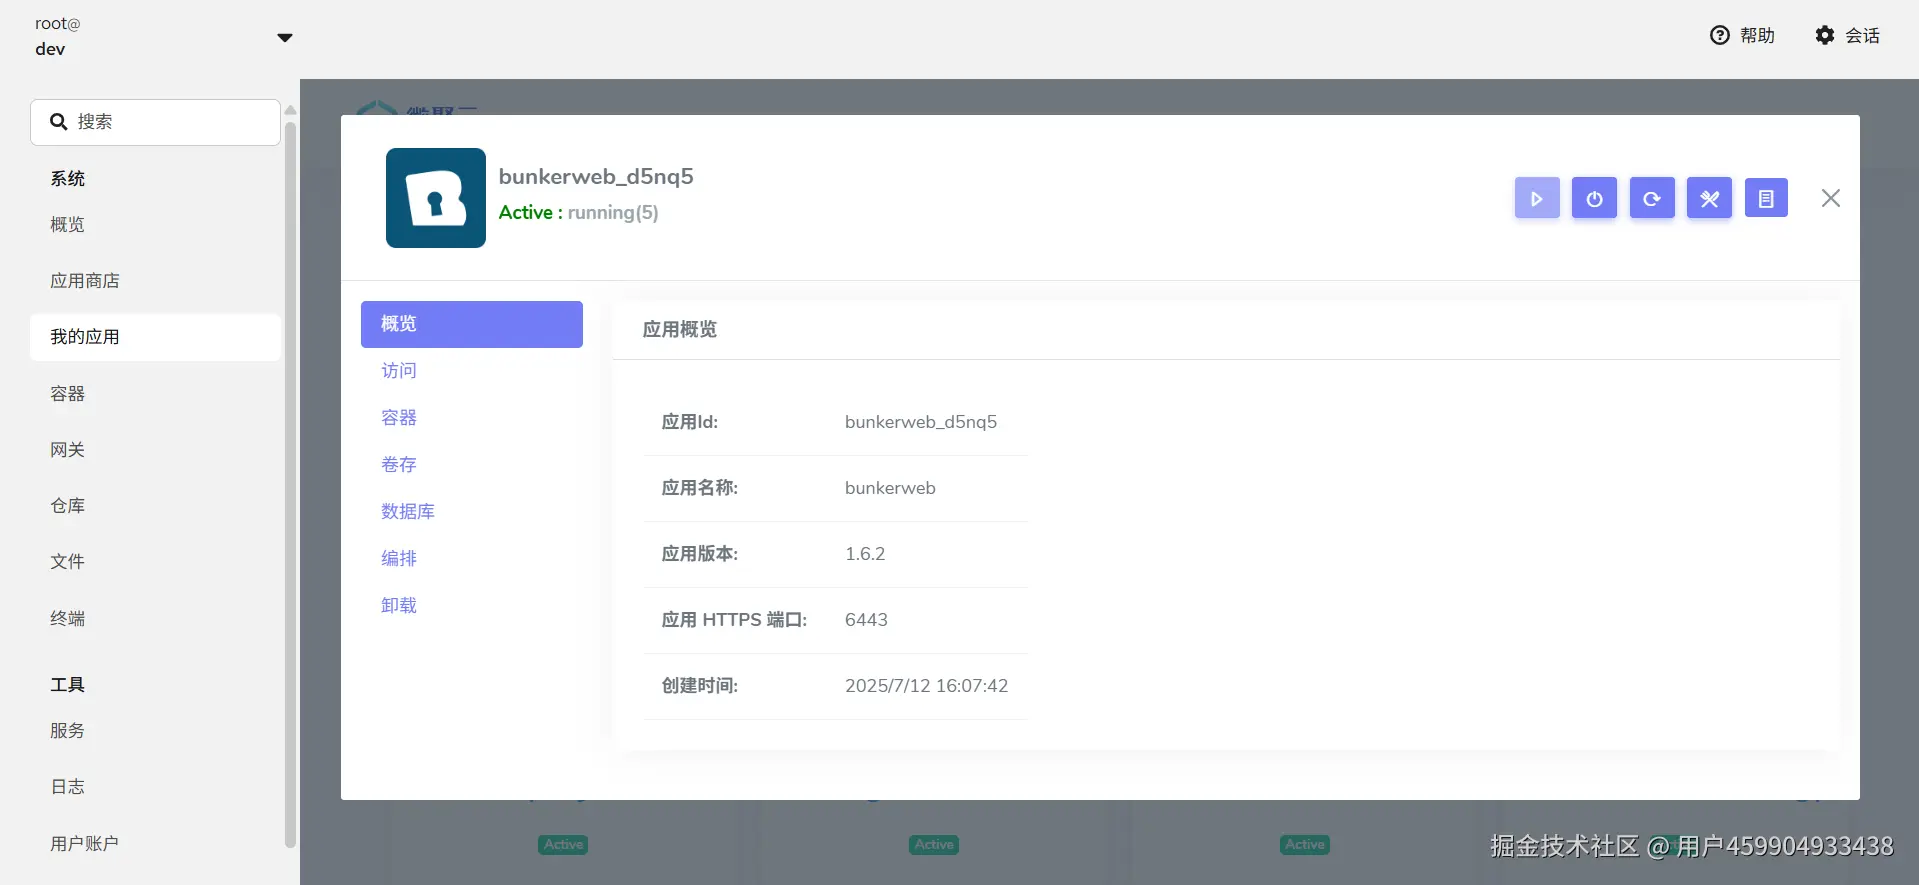Open the 编排 tab

click(472, 559)
